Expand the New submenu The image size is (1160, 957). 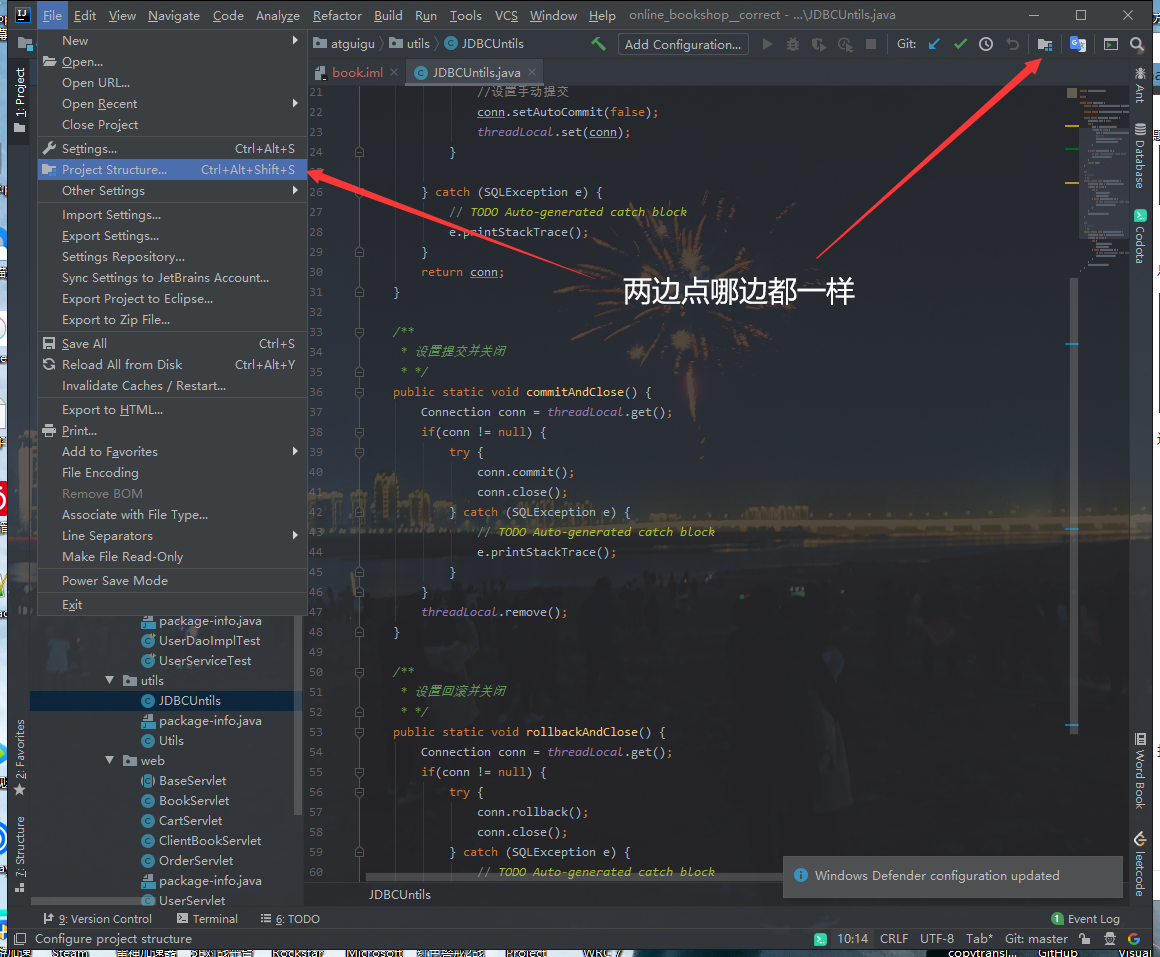(x=172, y=41)
